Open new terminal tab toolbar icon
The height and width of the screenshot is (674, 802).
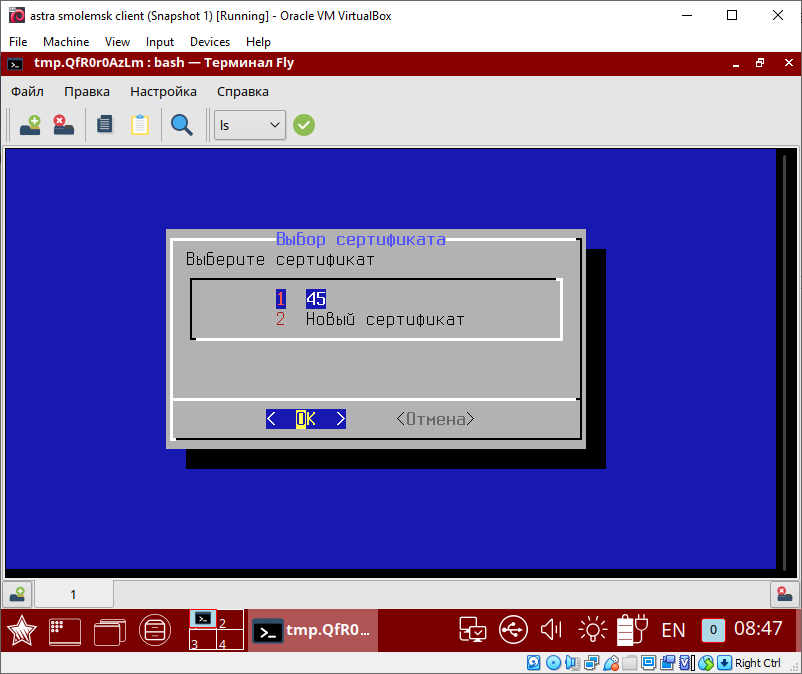click(30, 125)
